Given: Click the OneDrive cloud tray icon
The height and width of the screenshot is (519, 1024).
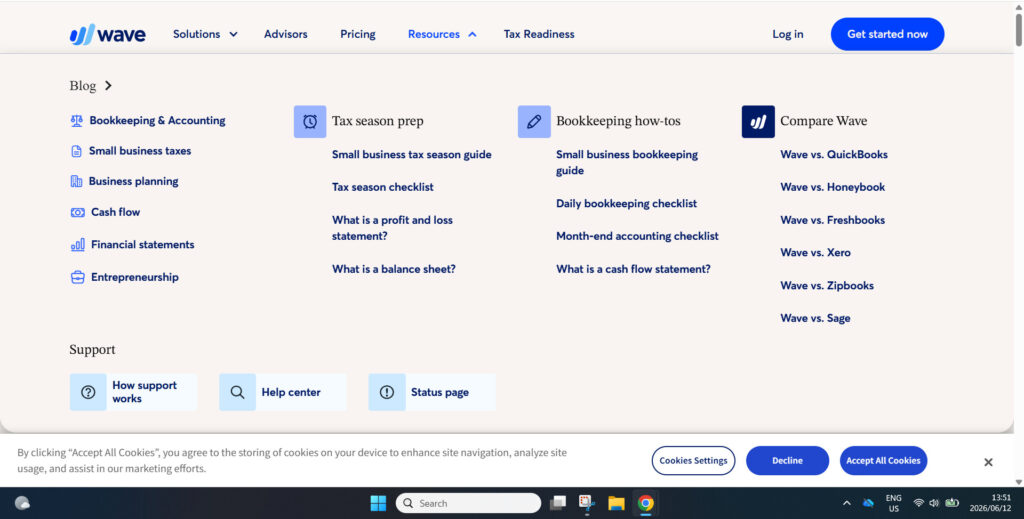Looking at the screenshot, I should coord(868,503).
